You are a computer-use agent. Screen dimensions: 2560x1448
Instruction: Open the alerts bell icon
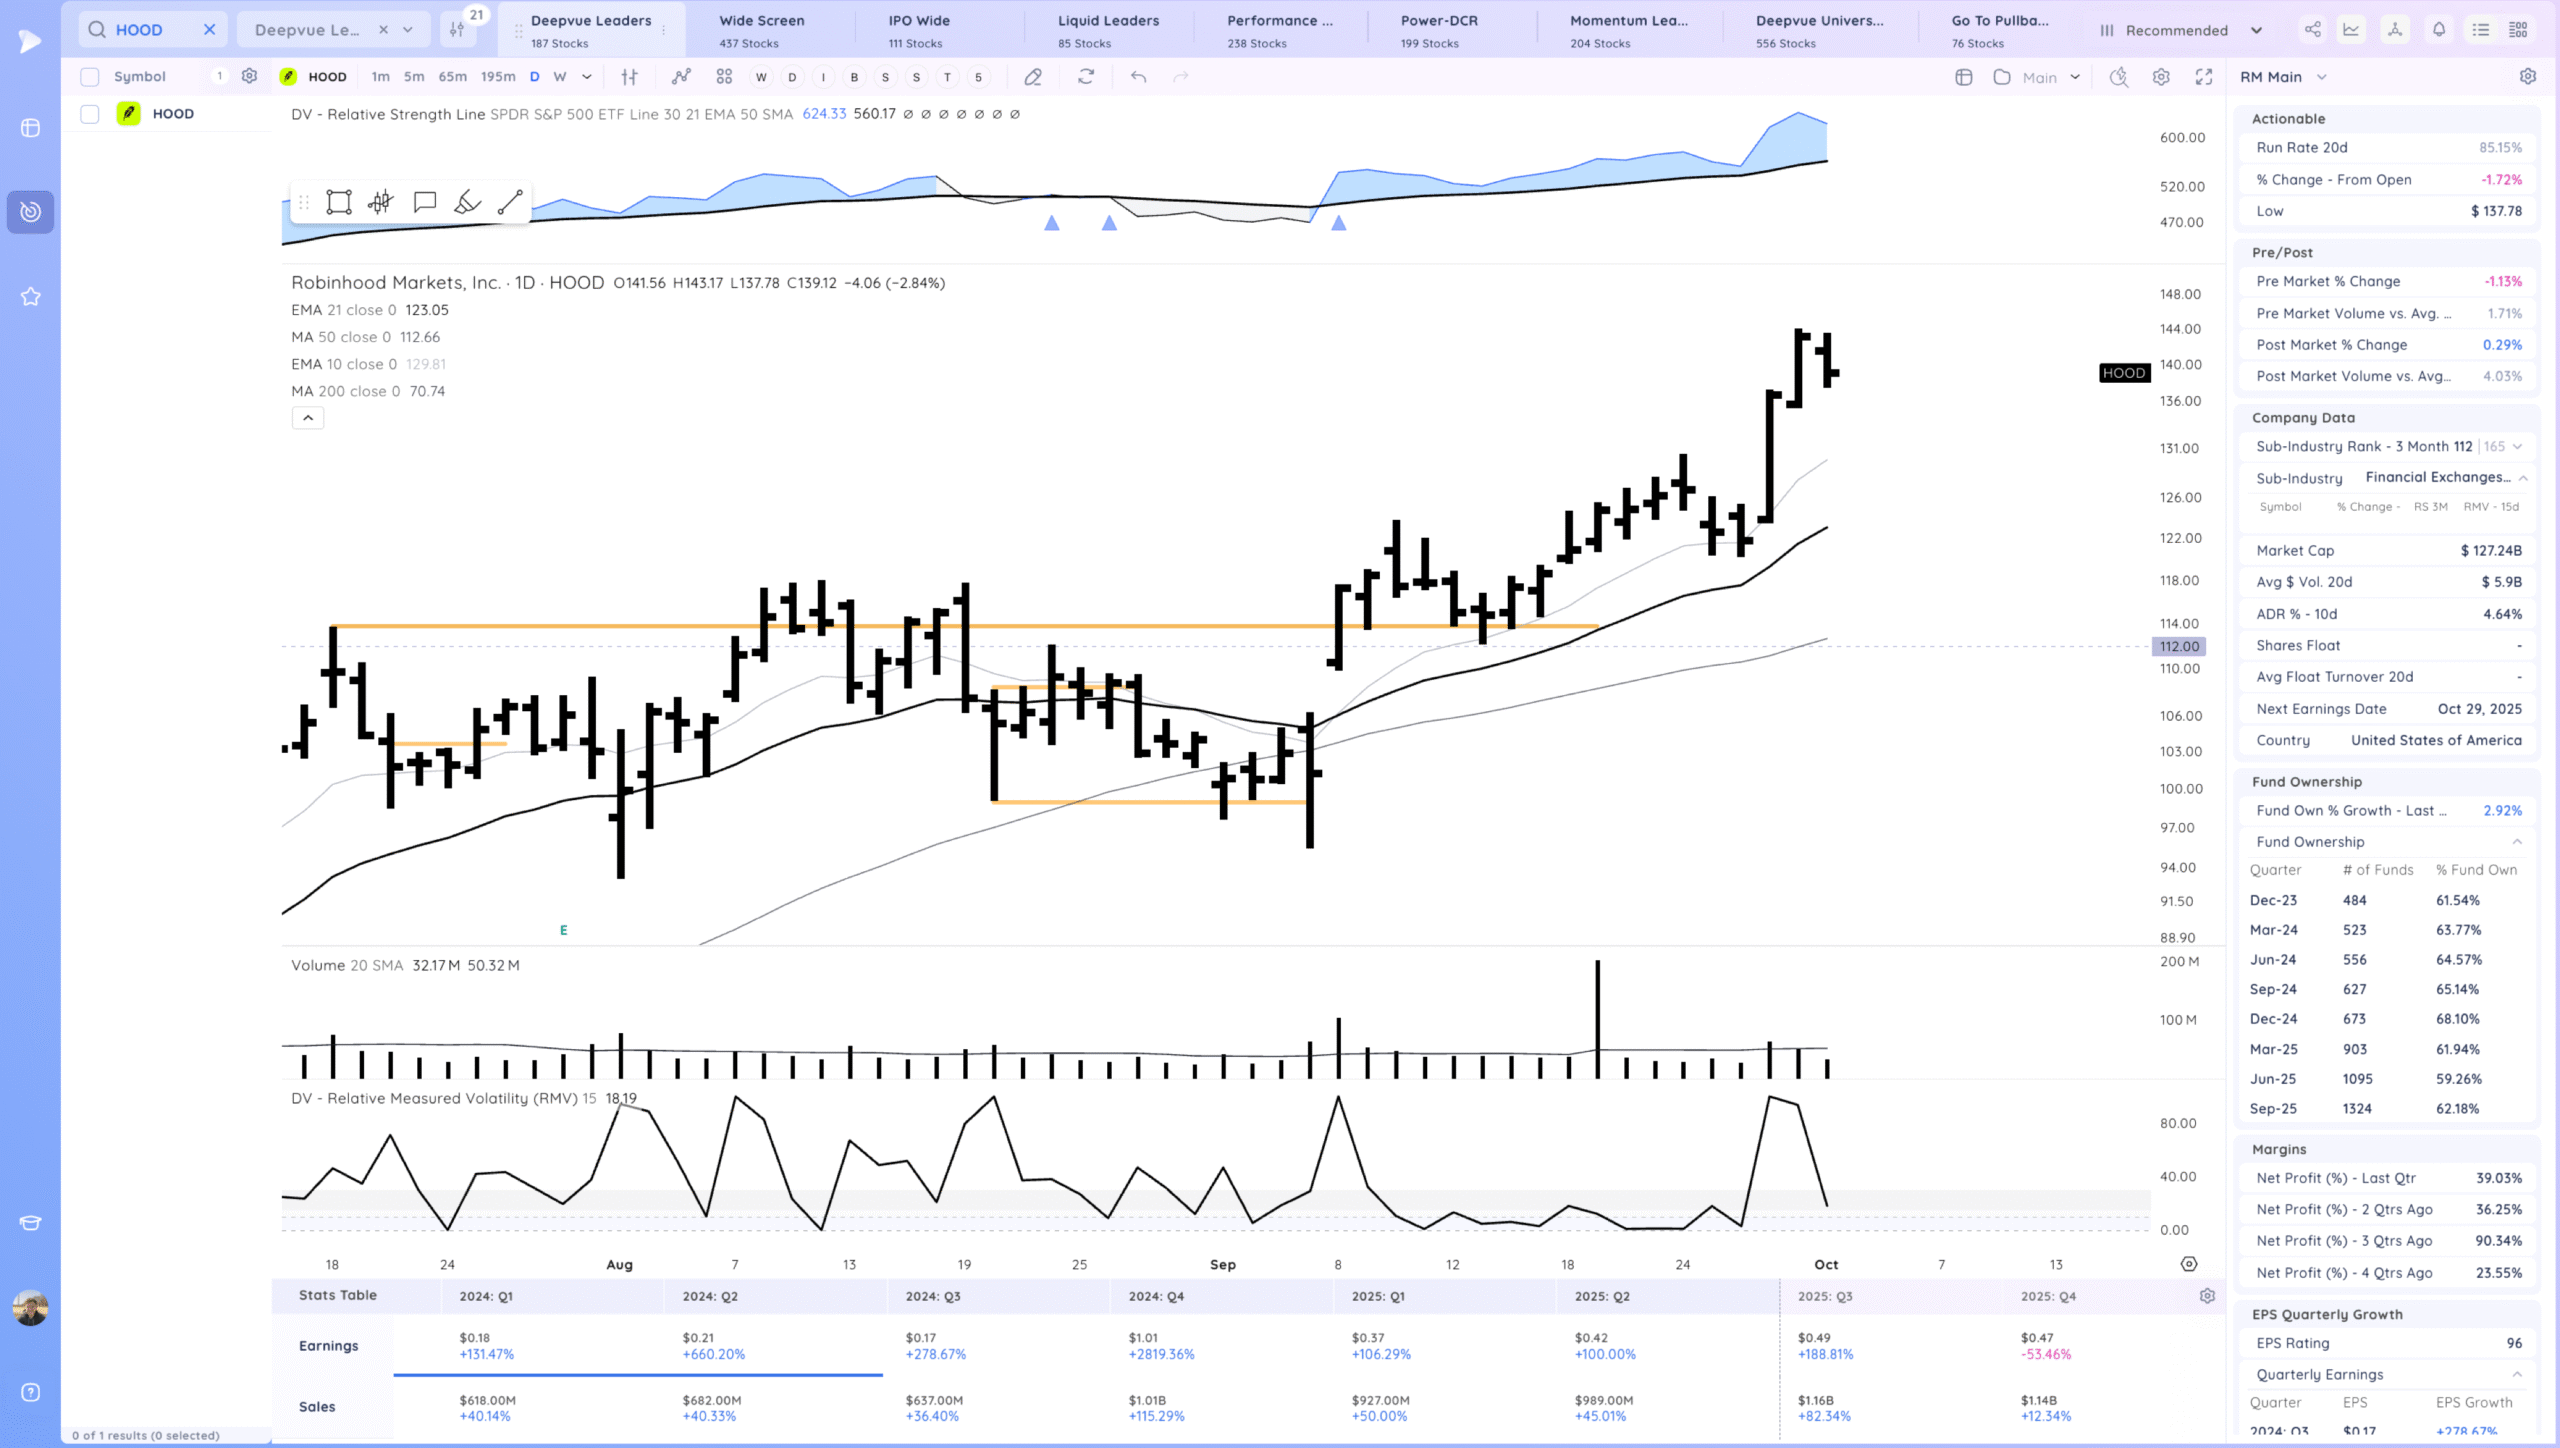pyautogui.click(x=2439, y=30)
